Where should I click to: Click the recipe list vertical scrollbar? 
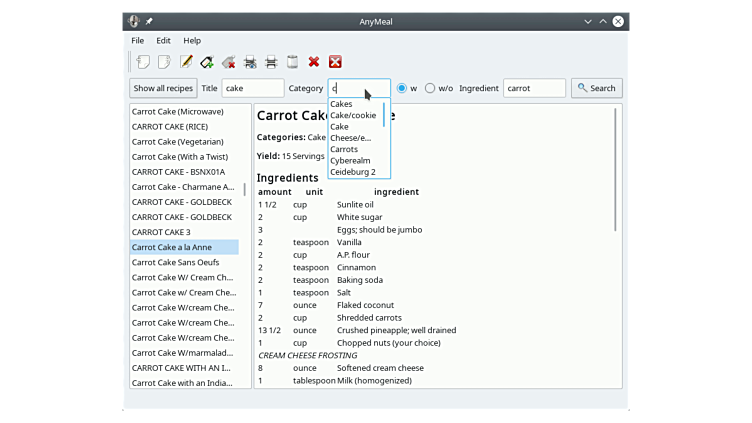pos(245,189)
